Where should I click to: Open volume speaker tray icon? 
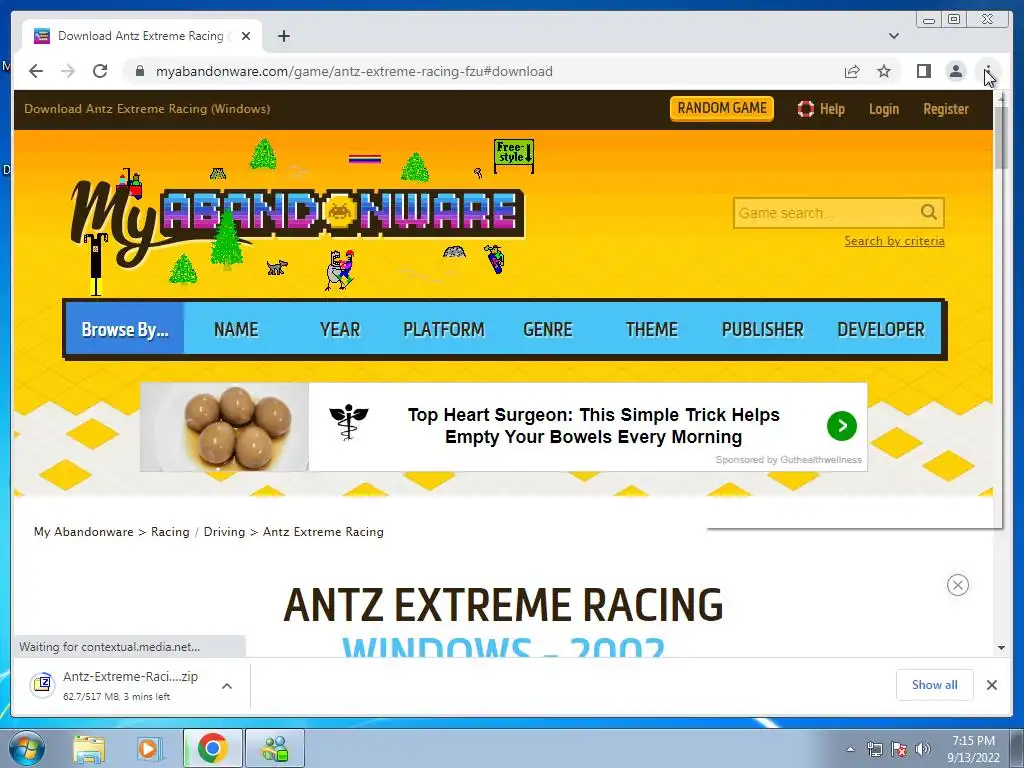click(x=922, y=749)
